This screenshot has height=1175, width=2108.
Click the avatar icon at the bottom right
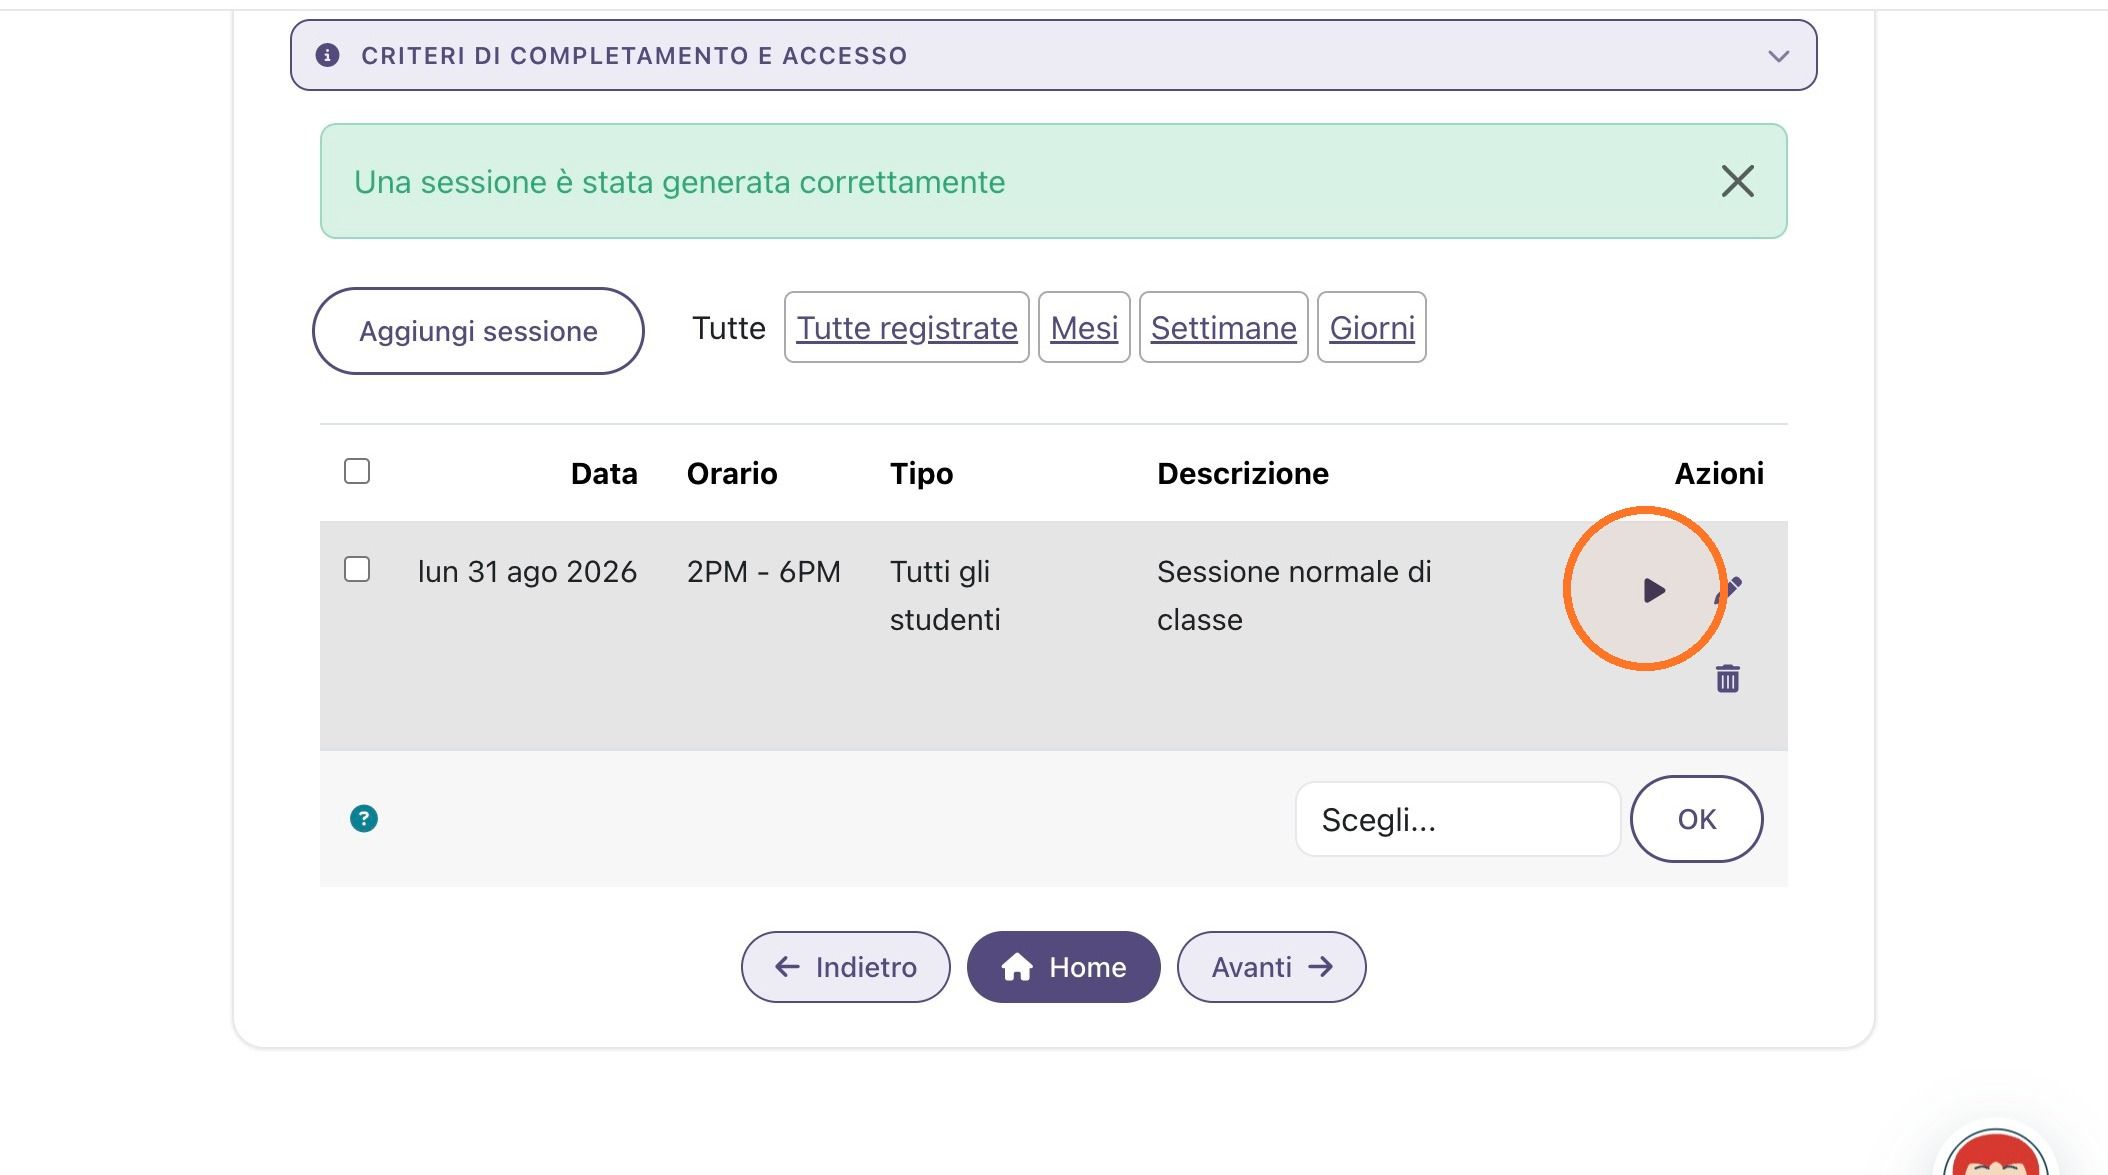click(1996, 1152)
